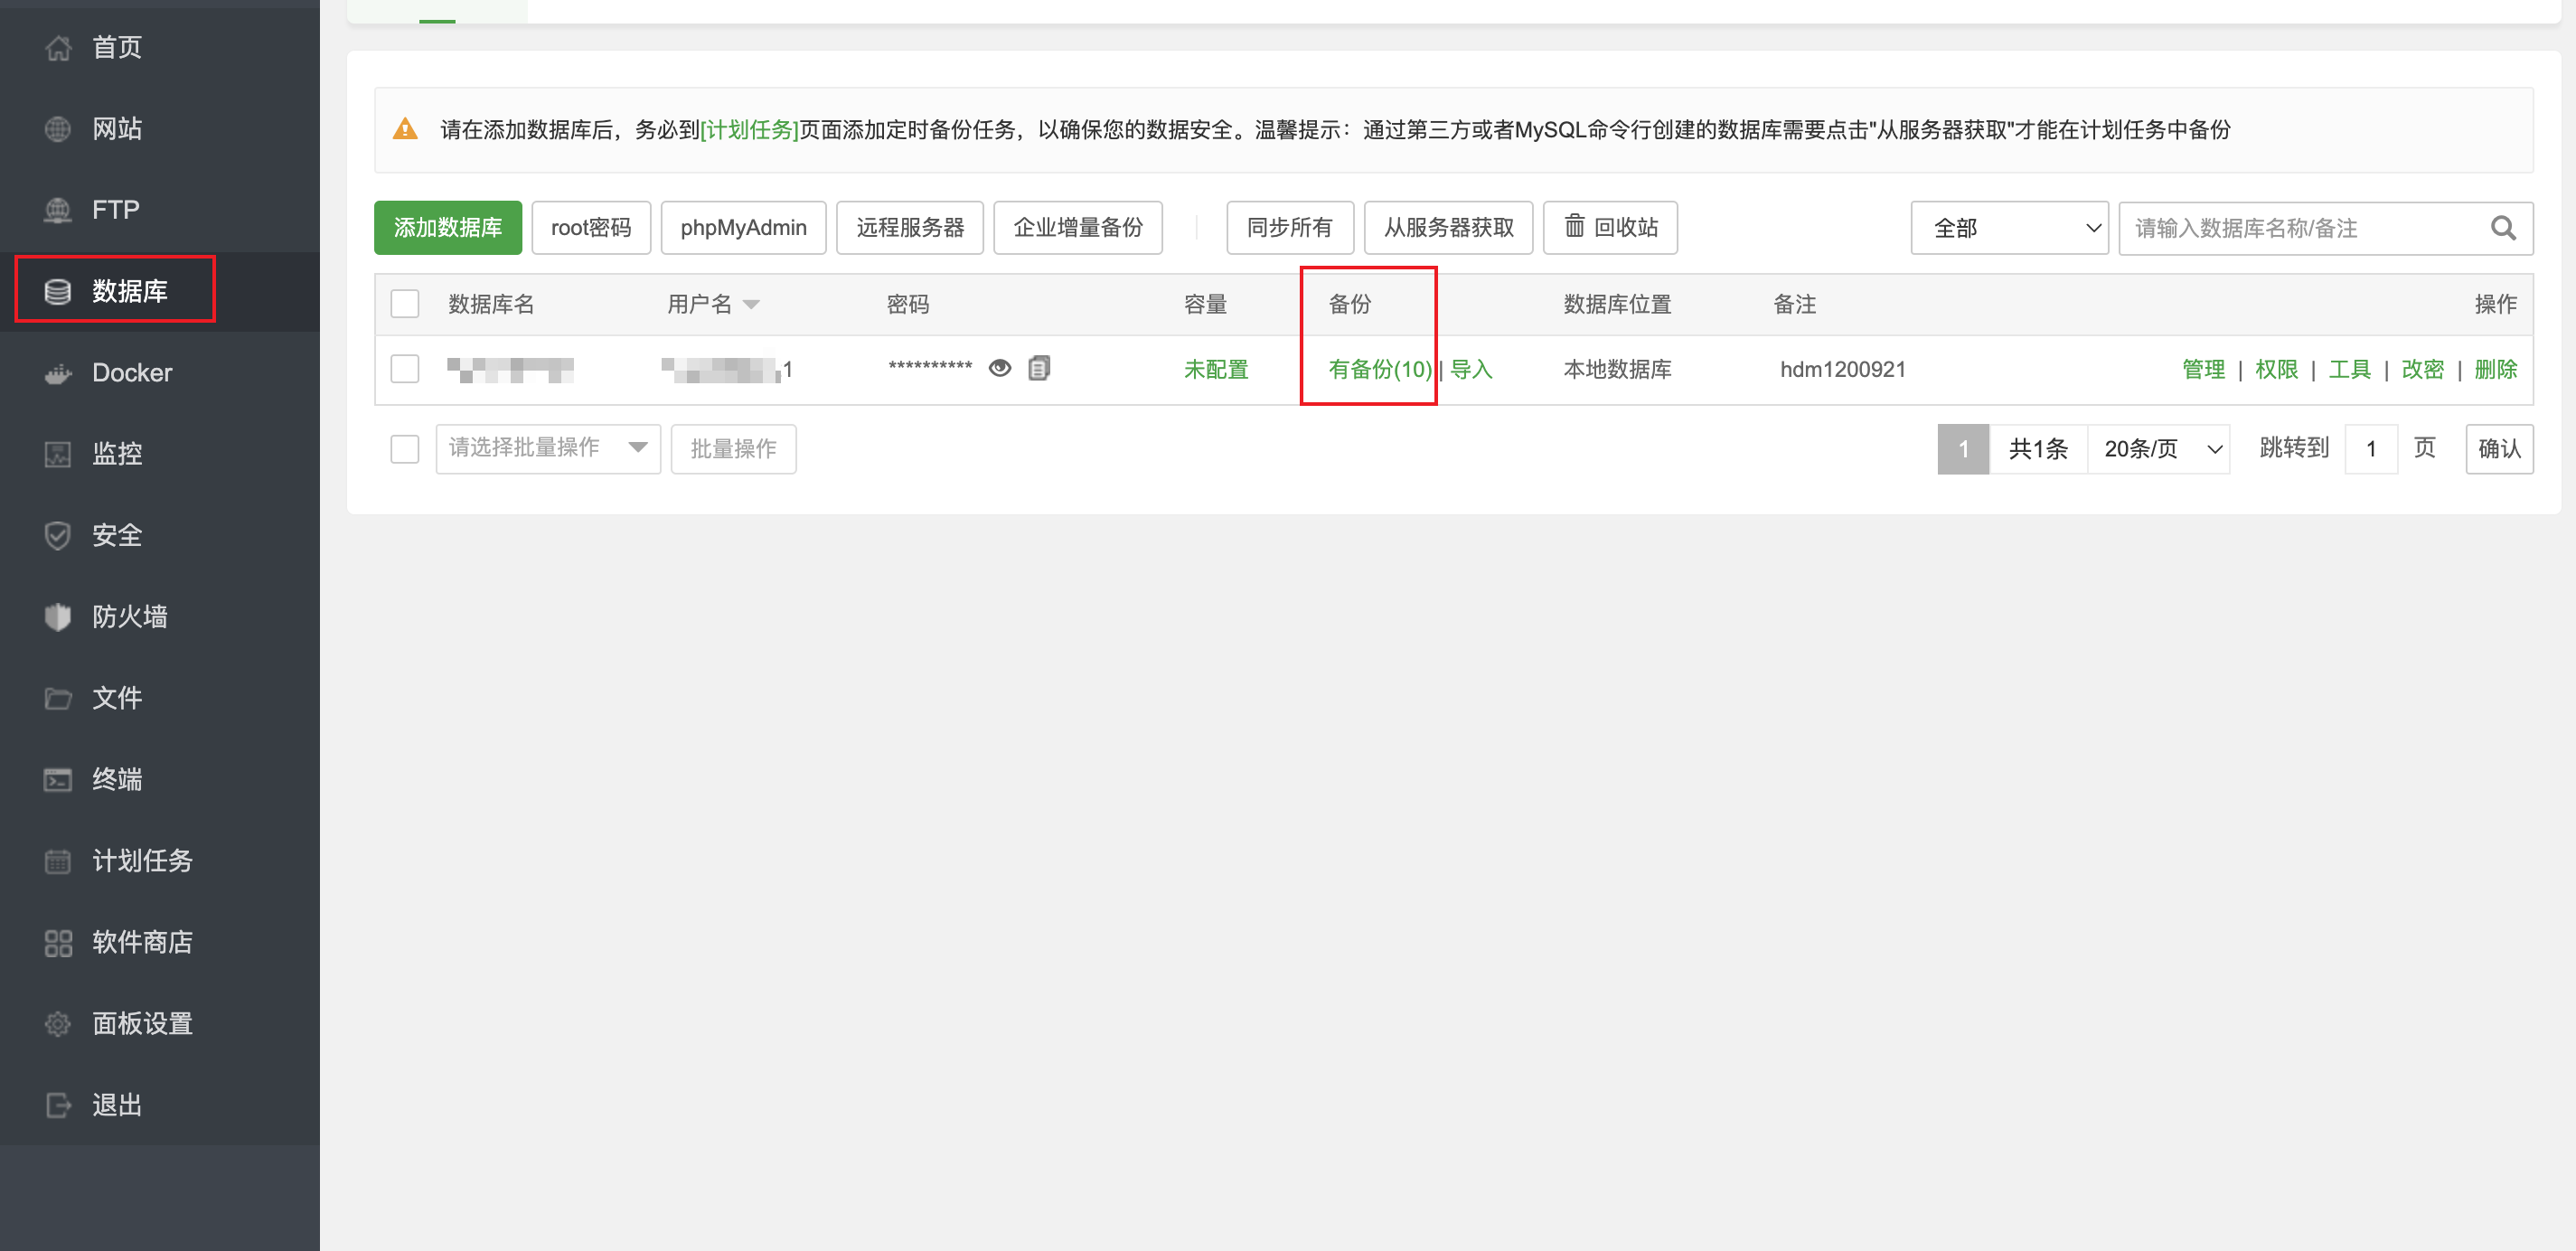Click the 删除 delete link
Viewport: 2576px width, 1251px height.
2495,369
